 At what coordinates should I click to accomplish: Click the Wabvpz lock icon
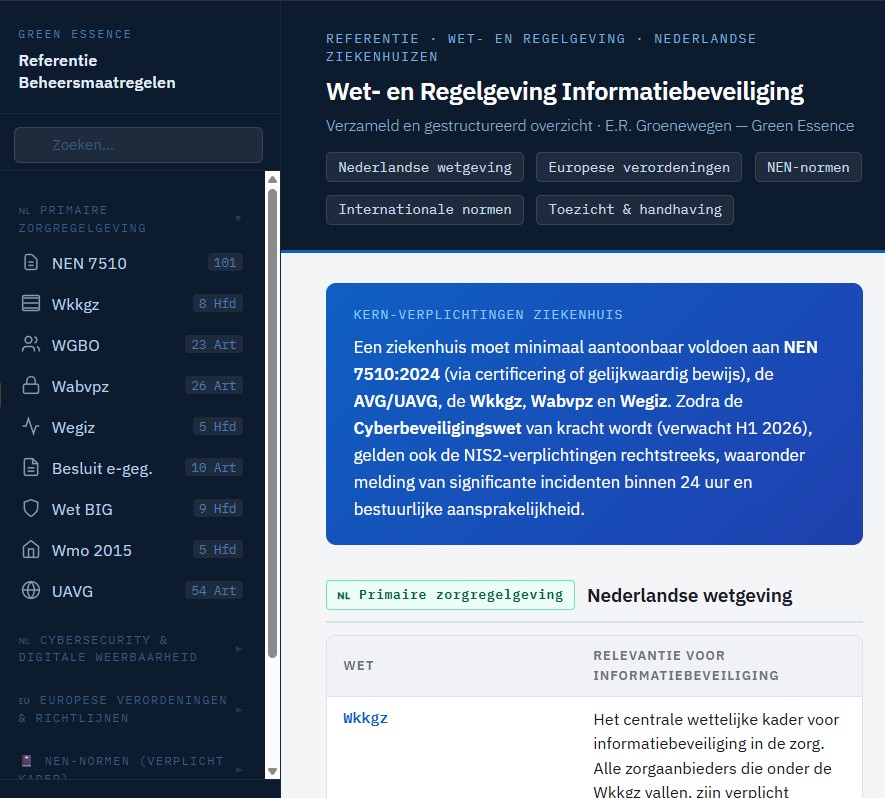(30, 385)
